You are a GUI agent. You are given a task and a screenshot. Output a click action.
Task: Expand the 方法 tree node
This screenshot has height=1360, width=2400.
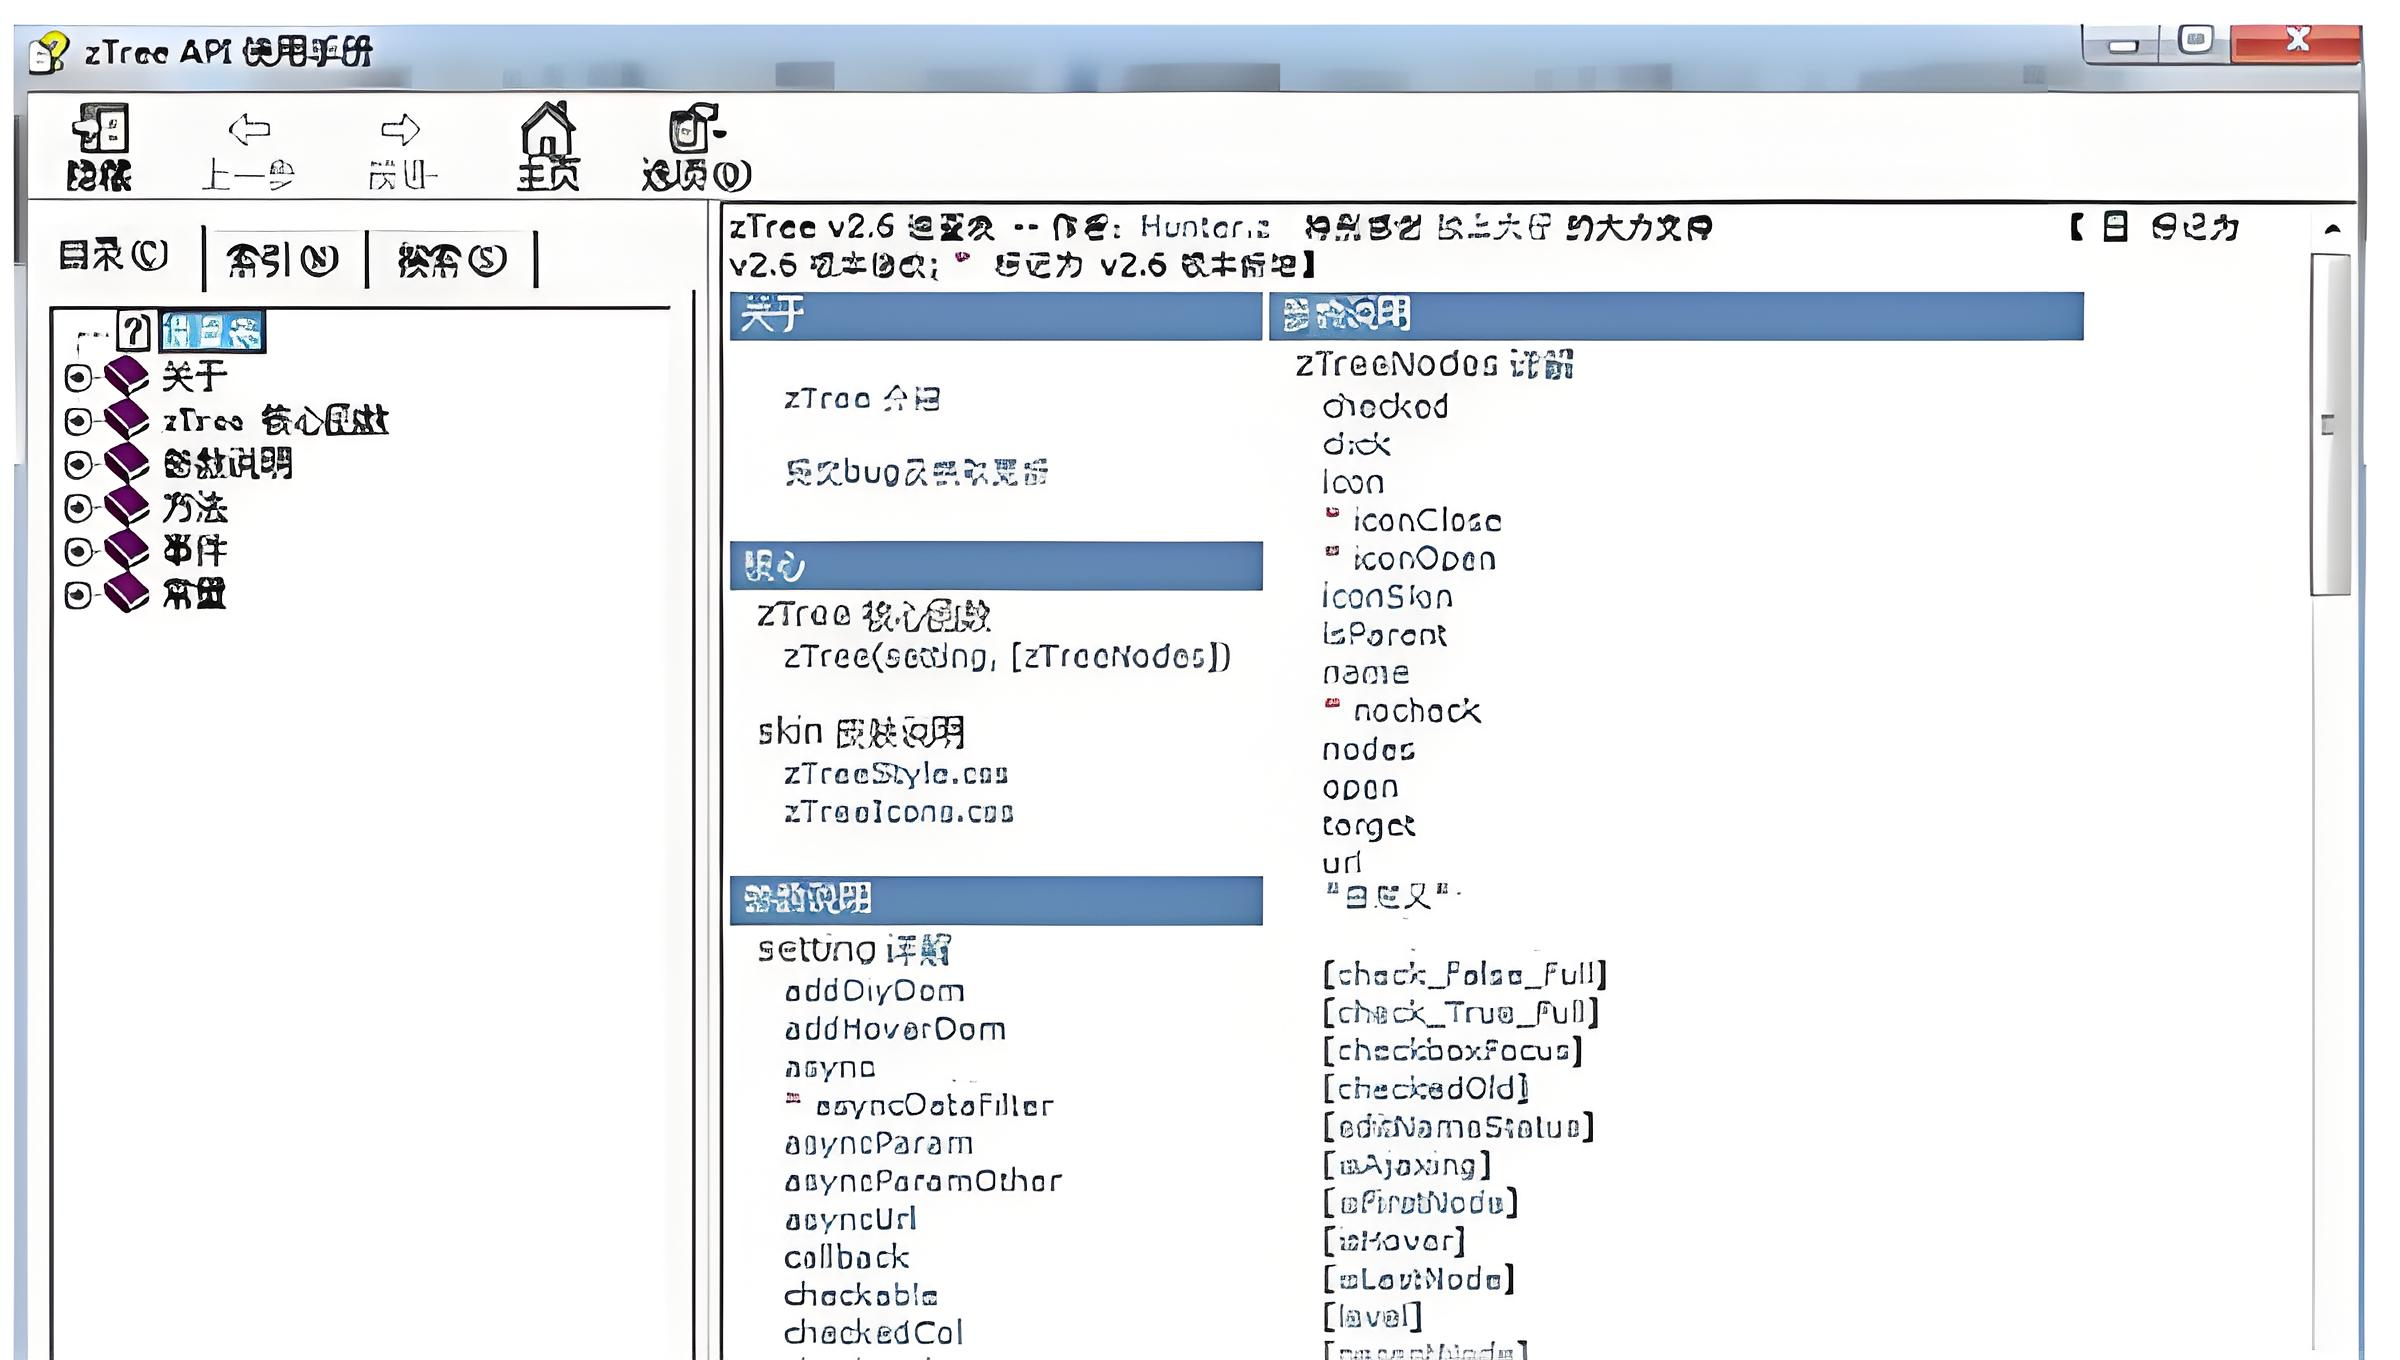pyautogui.click(x=78, y=508)
